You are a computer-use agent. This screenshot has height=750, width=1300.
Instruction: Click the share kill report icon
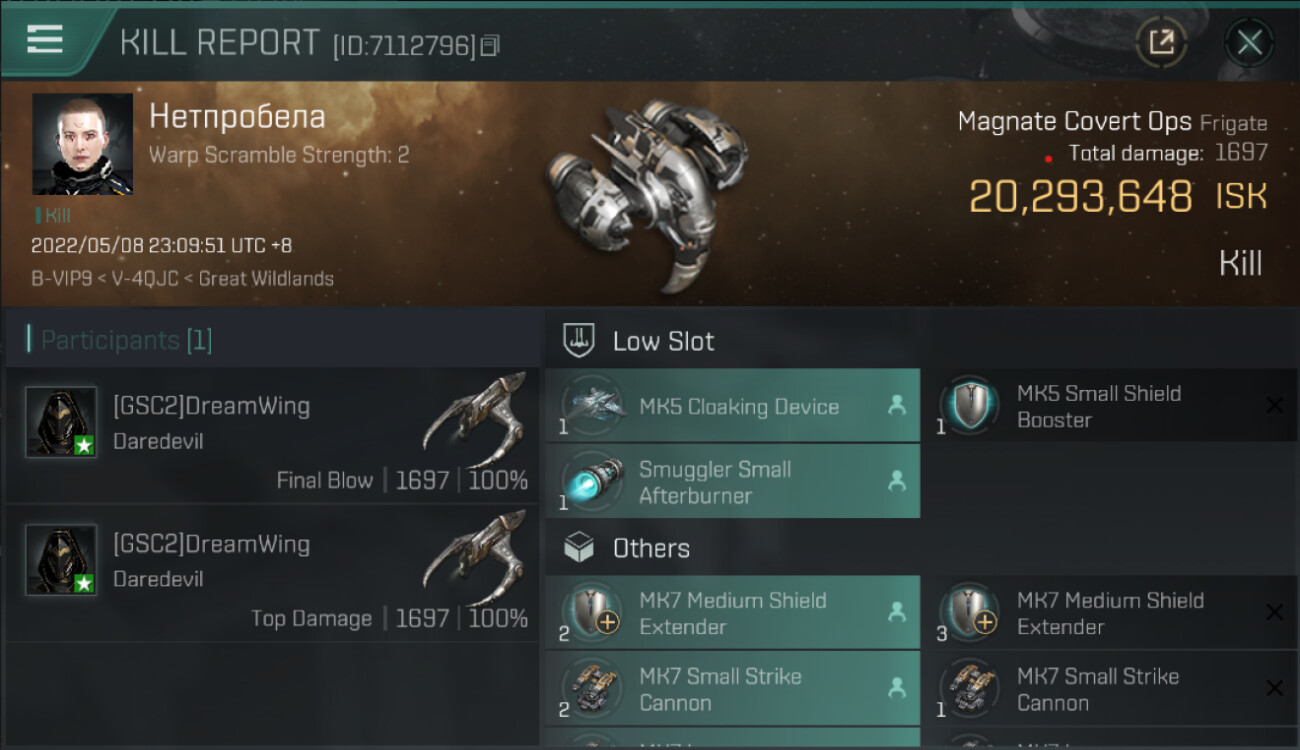click(1161, 42)
